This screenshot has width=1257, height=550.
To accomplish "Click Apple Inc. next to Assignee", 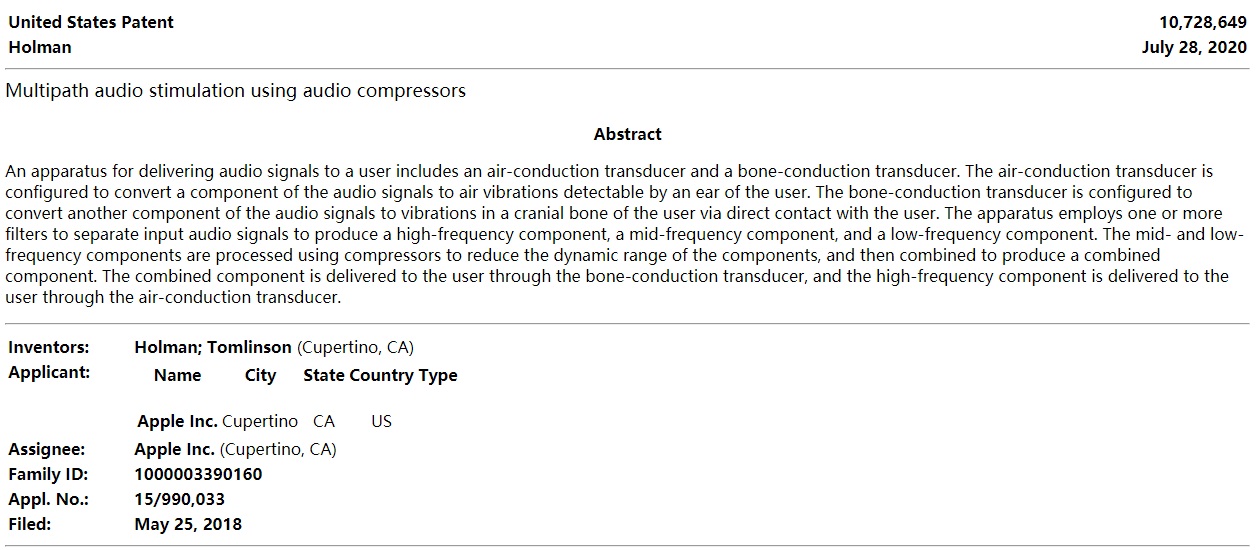I will 174,449.
